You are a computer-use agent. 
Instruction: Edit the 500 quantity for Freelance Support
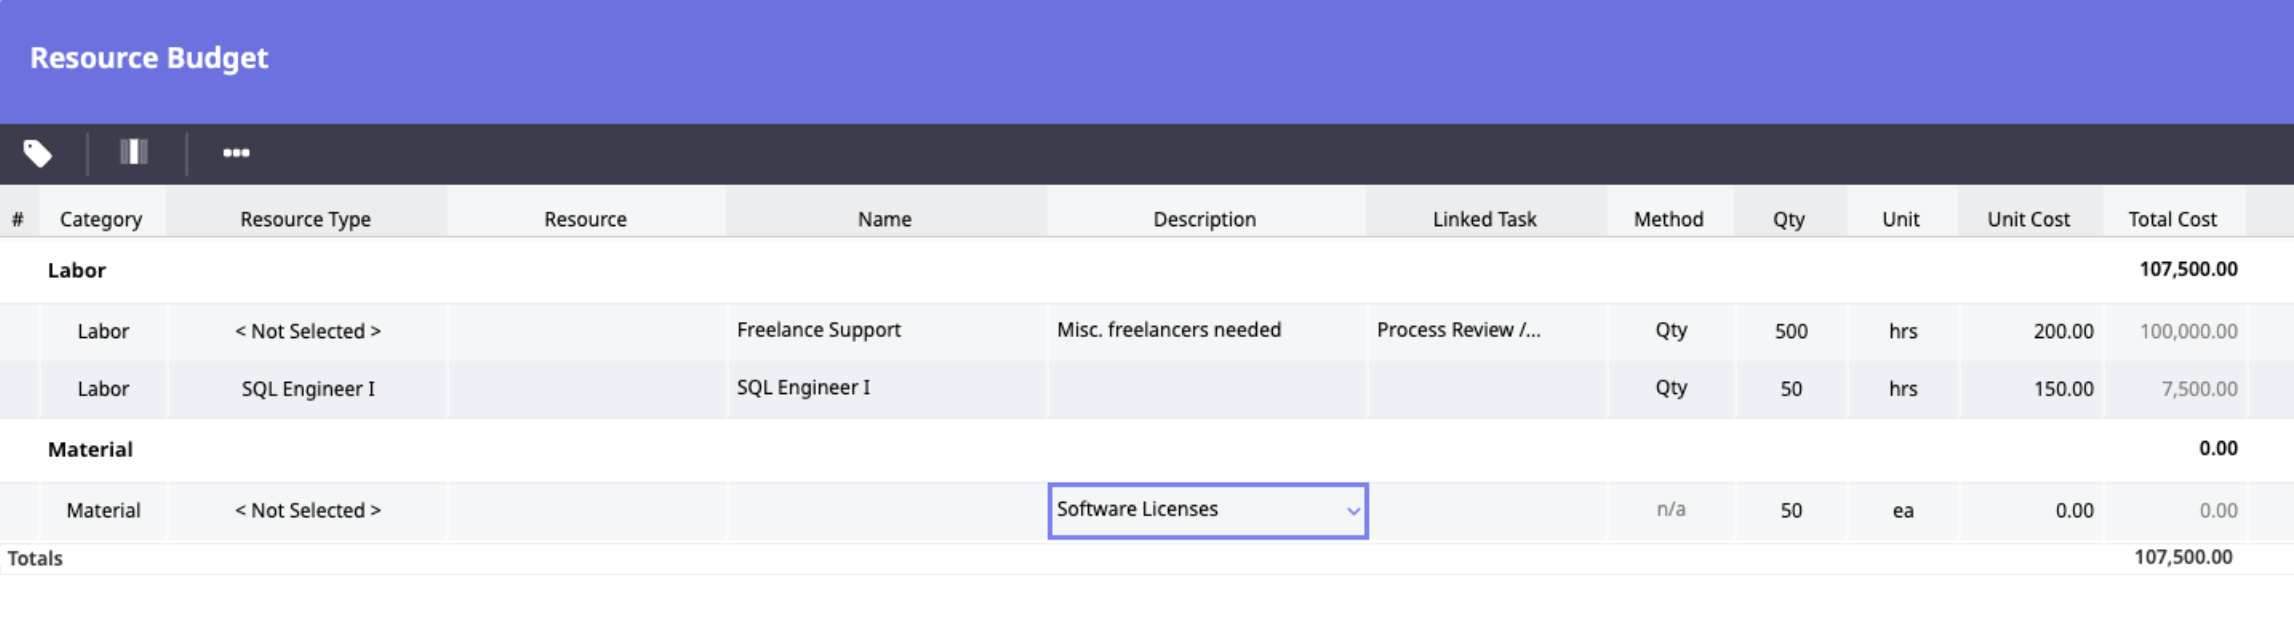point(1790,331)
